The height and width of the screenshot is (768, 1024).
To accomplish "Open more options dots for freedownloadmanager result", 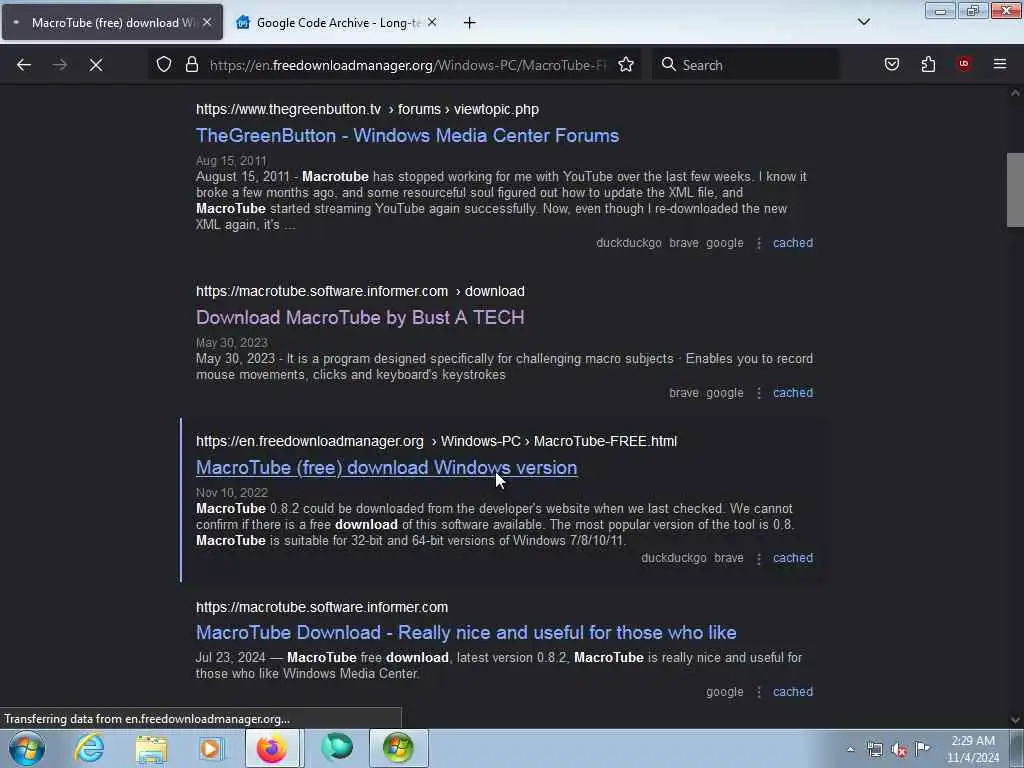I will pos(759,558).
